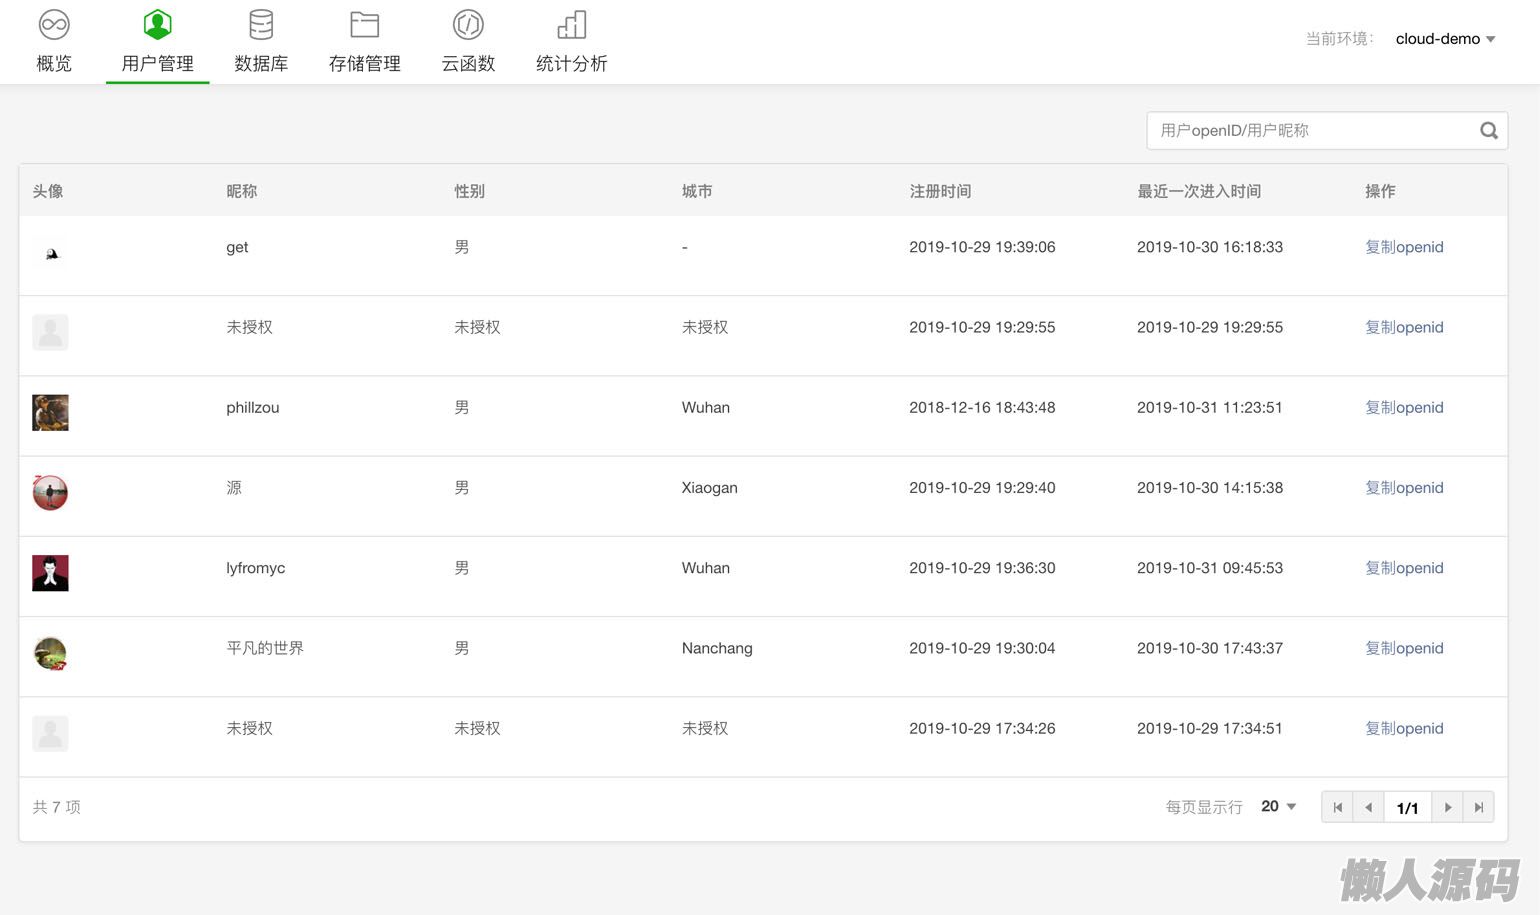1540x915 pixels.
Task: Go to the previous page arrow
Action: coord(1368,807)
